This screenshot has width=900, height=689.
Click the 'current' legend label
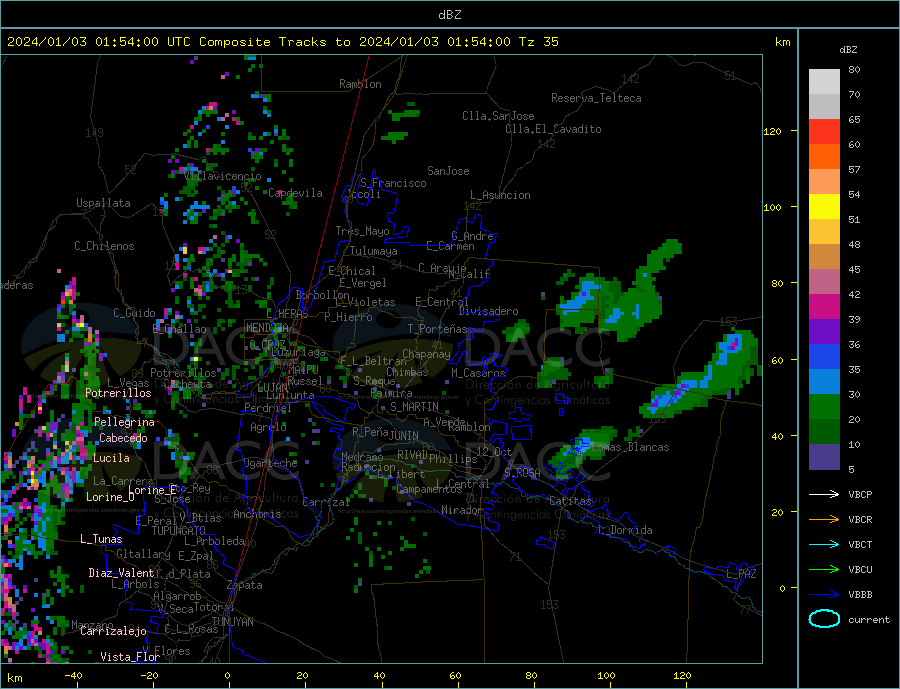point(869,620)
